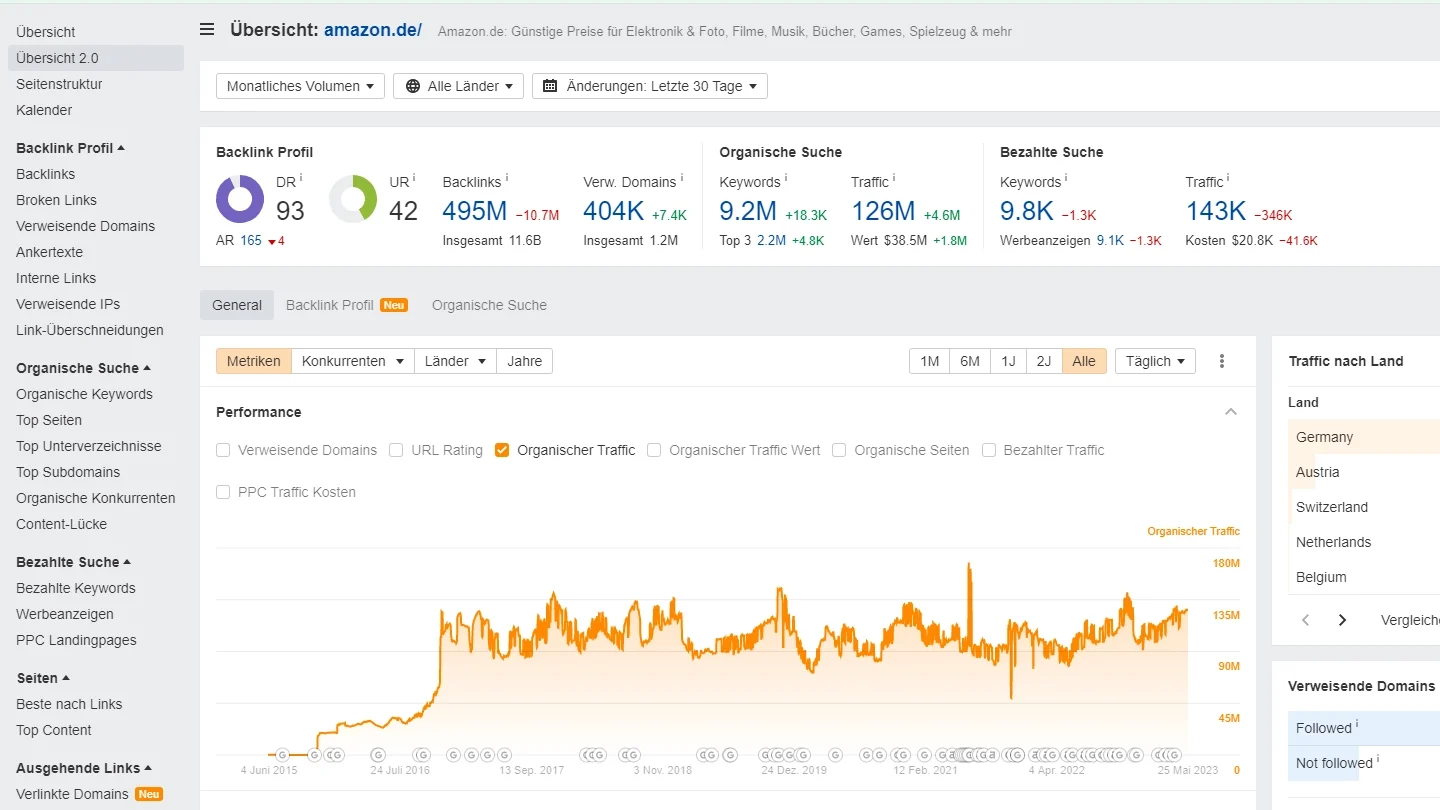Image resolution: width=1440 pixels, height=810 pixels.
Task: Open Organische Keywords in sidebar
Action: coord(84,394)
